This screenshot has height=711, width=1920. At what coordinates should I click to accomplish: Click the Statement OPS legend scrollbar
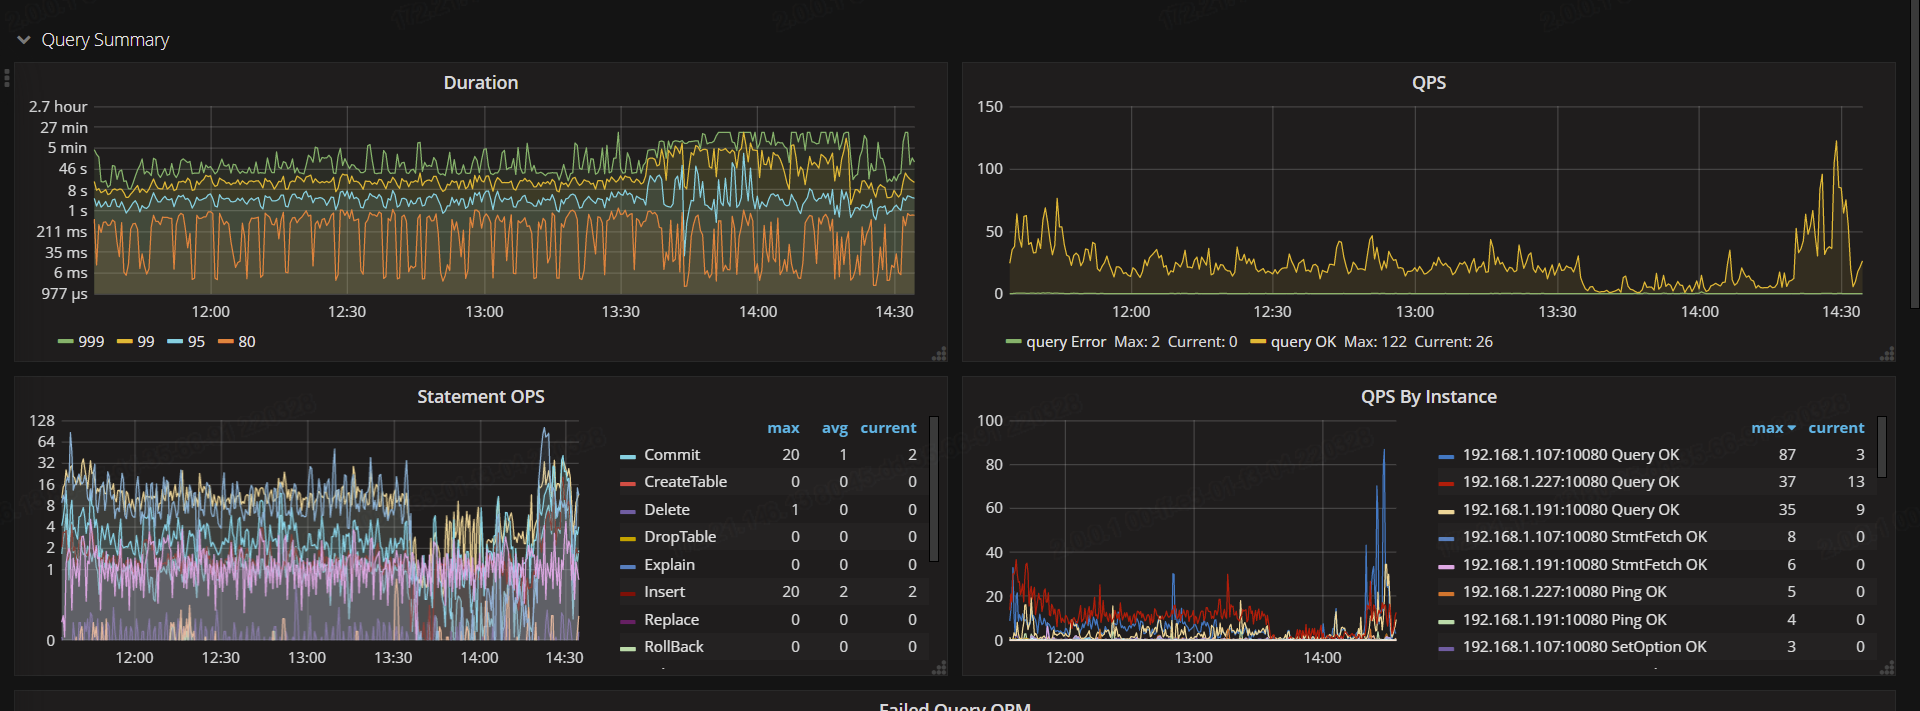tap(934, 490)
